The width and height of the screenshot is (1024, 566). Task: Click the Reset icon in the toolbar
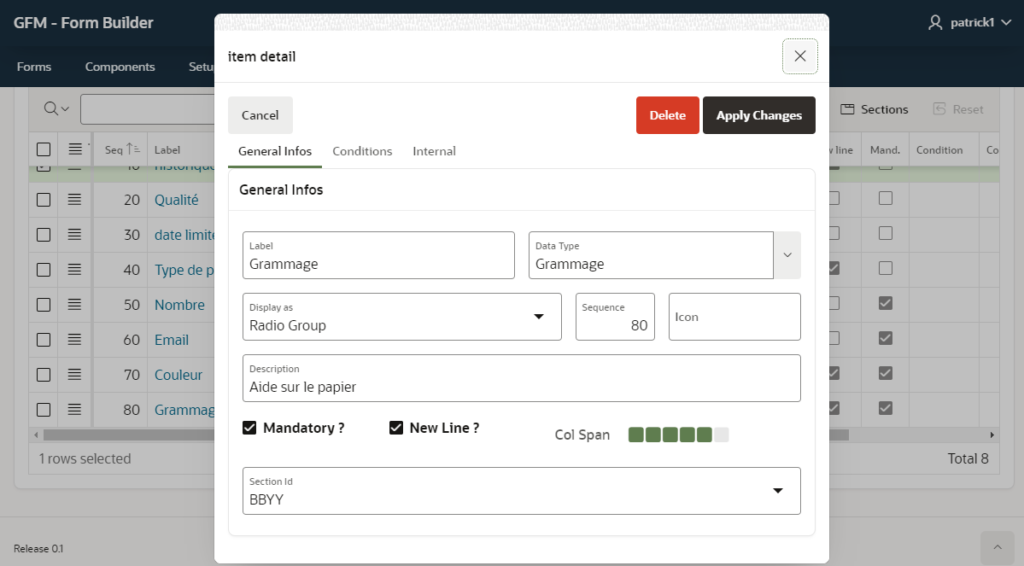939,109
